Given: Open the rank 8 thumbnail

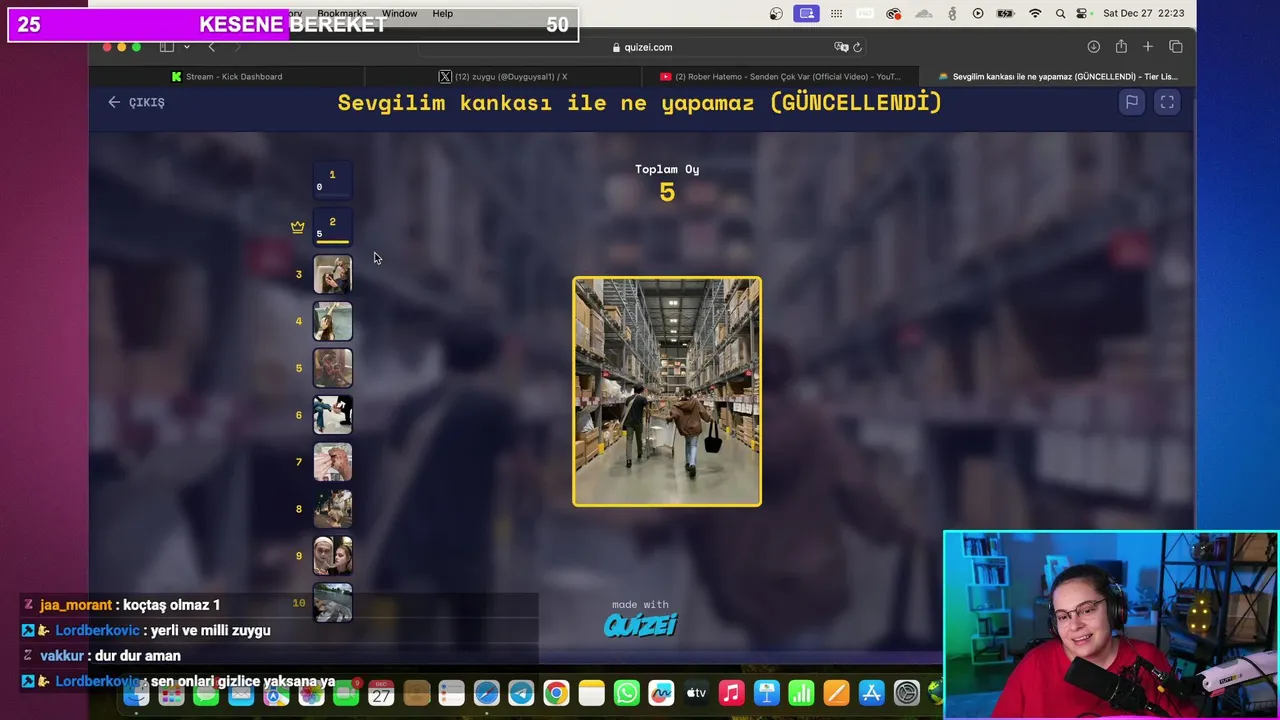Looking at the screenshot, I should pyautogui.click(x=333, y=509).
